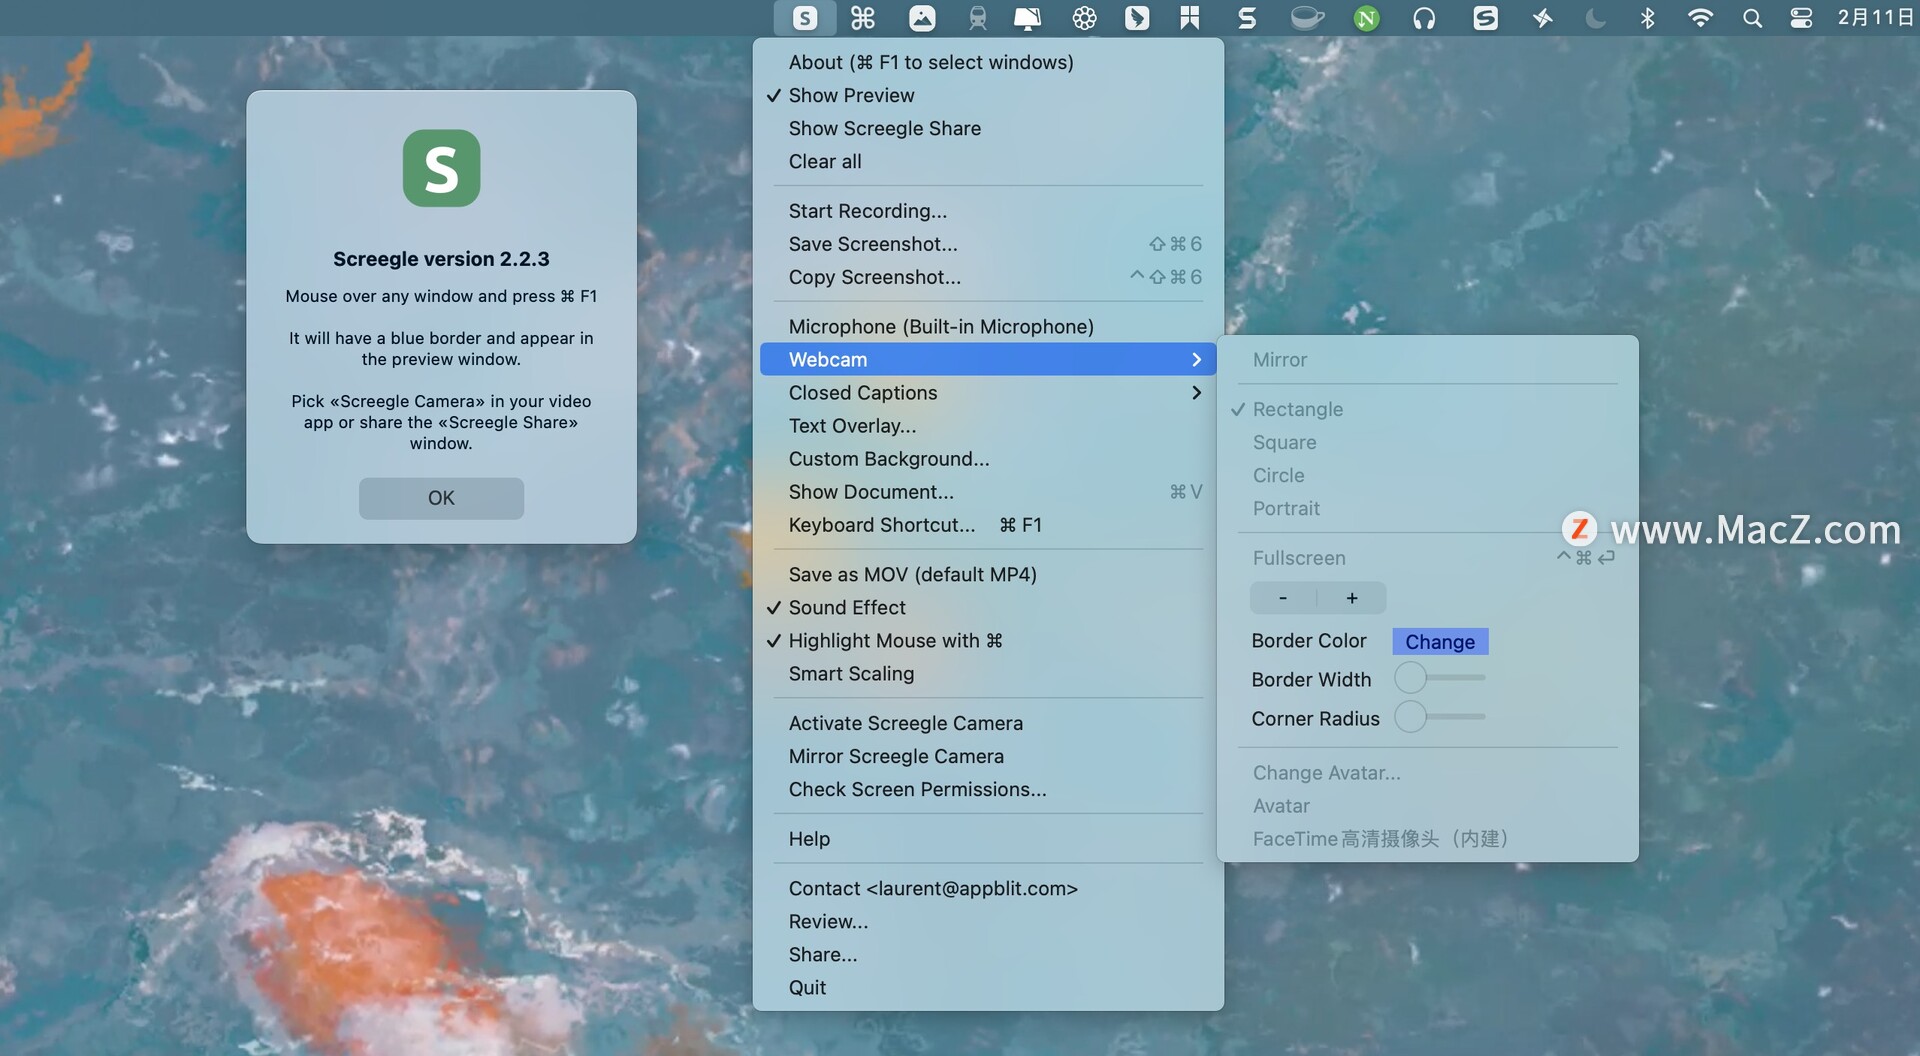Quit Screegle from the menu
Viewport: 1920px width, 1056px height.
[806, 987]
